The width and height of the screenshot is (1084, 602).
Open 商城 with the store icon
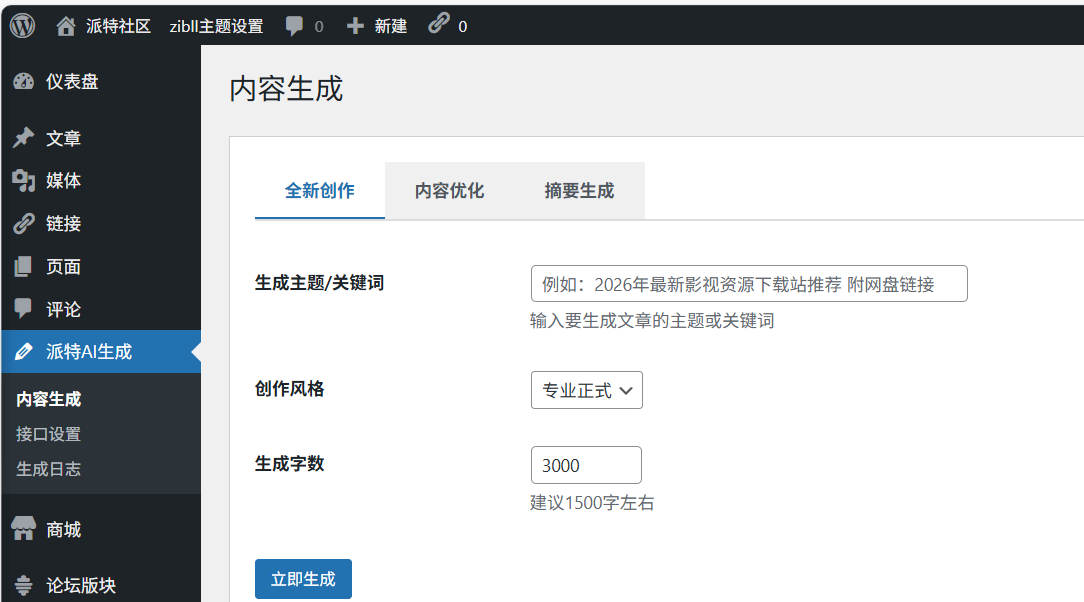tap(24, 529)
